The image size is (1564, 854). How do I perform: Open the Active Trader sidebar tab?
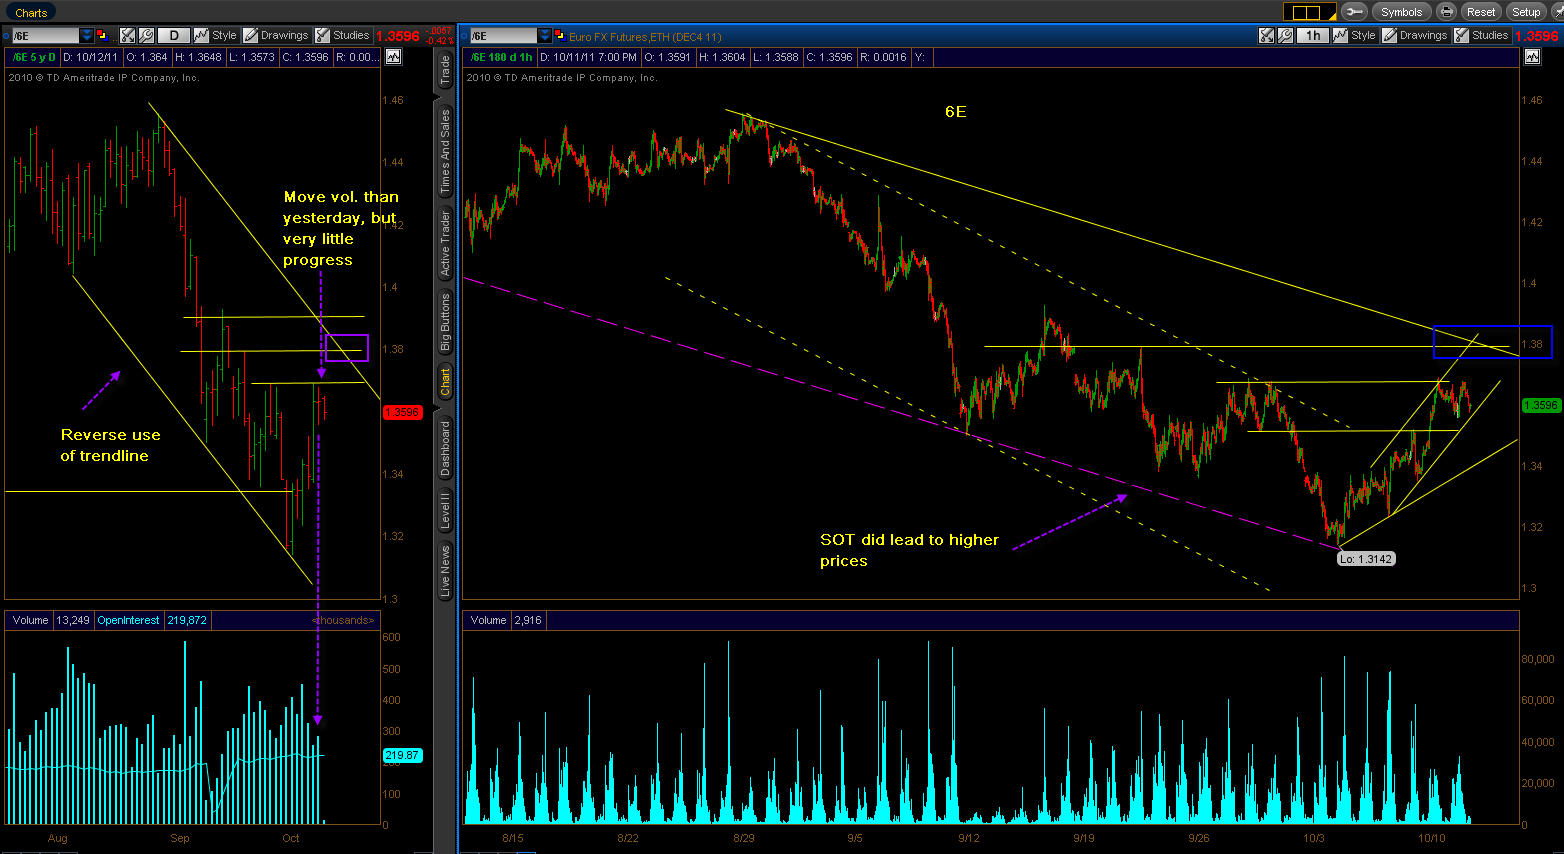tap(445, 243)
